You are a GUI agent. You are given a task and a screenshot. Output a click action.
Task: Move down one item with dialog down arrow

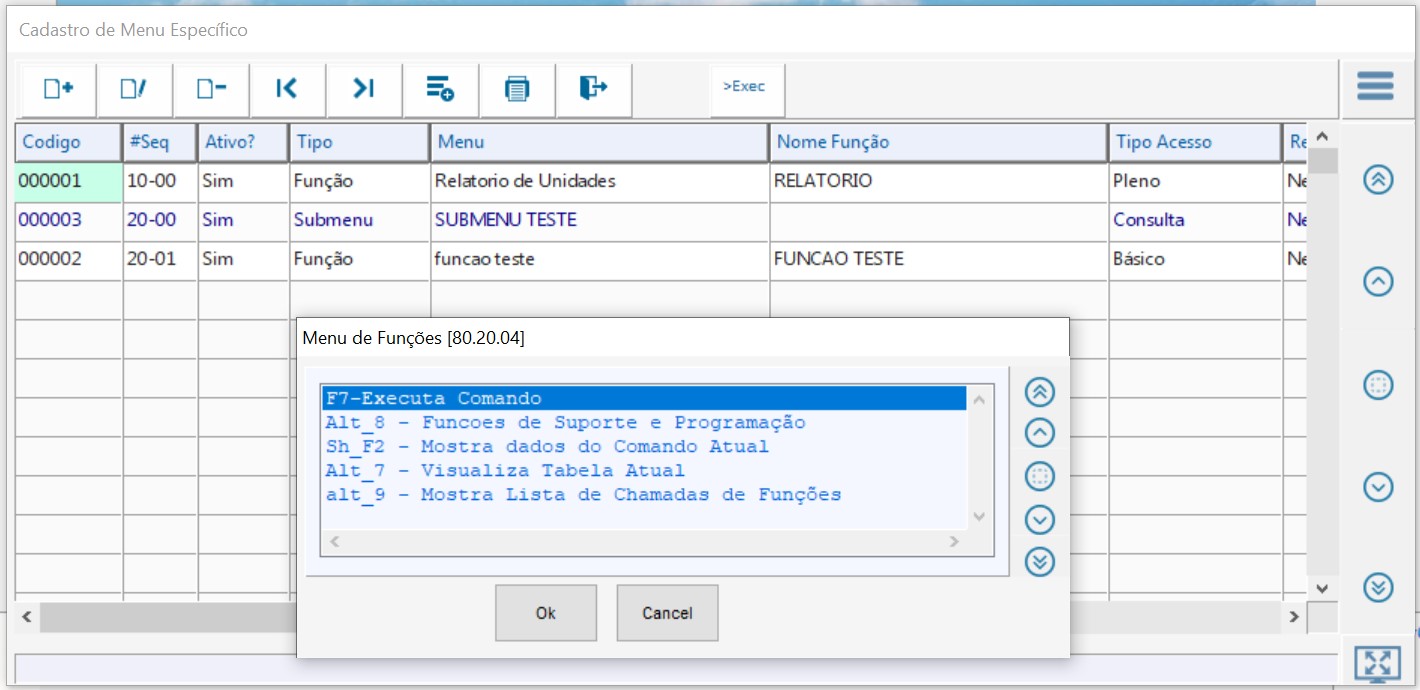point(1040,520)
